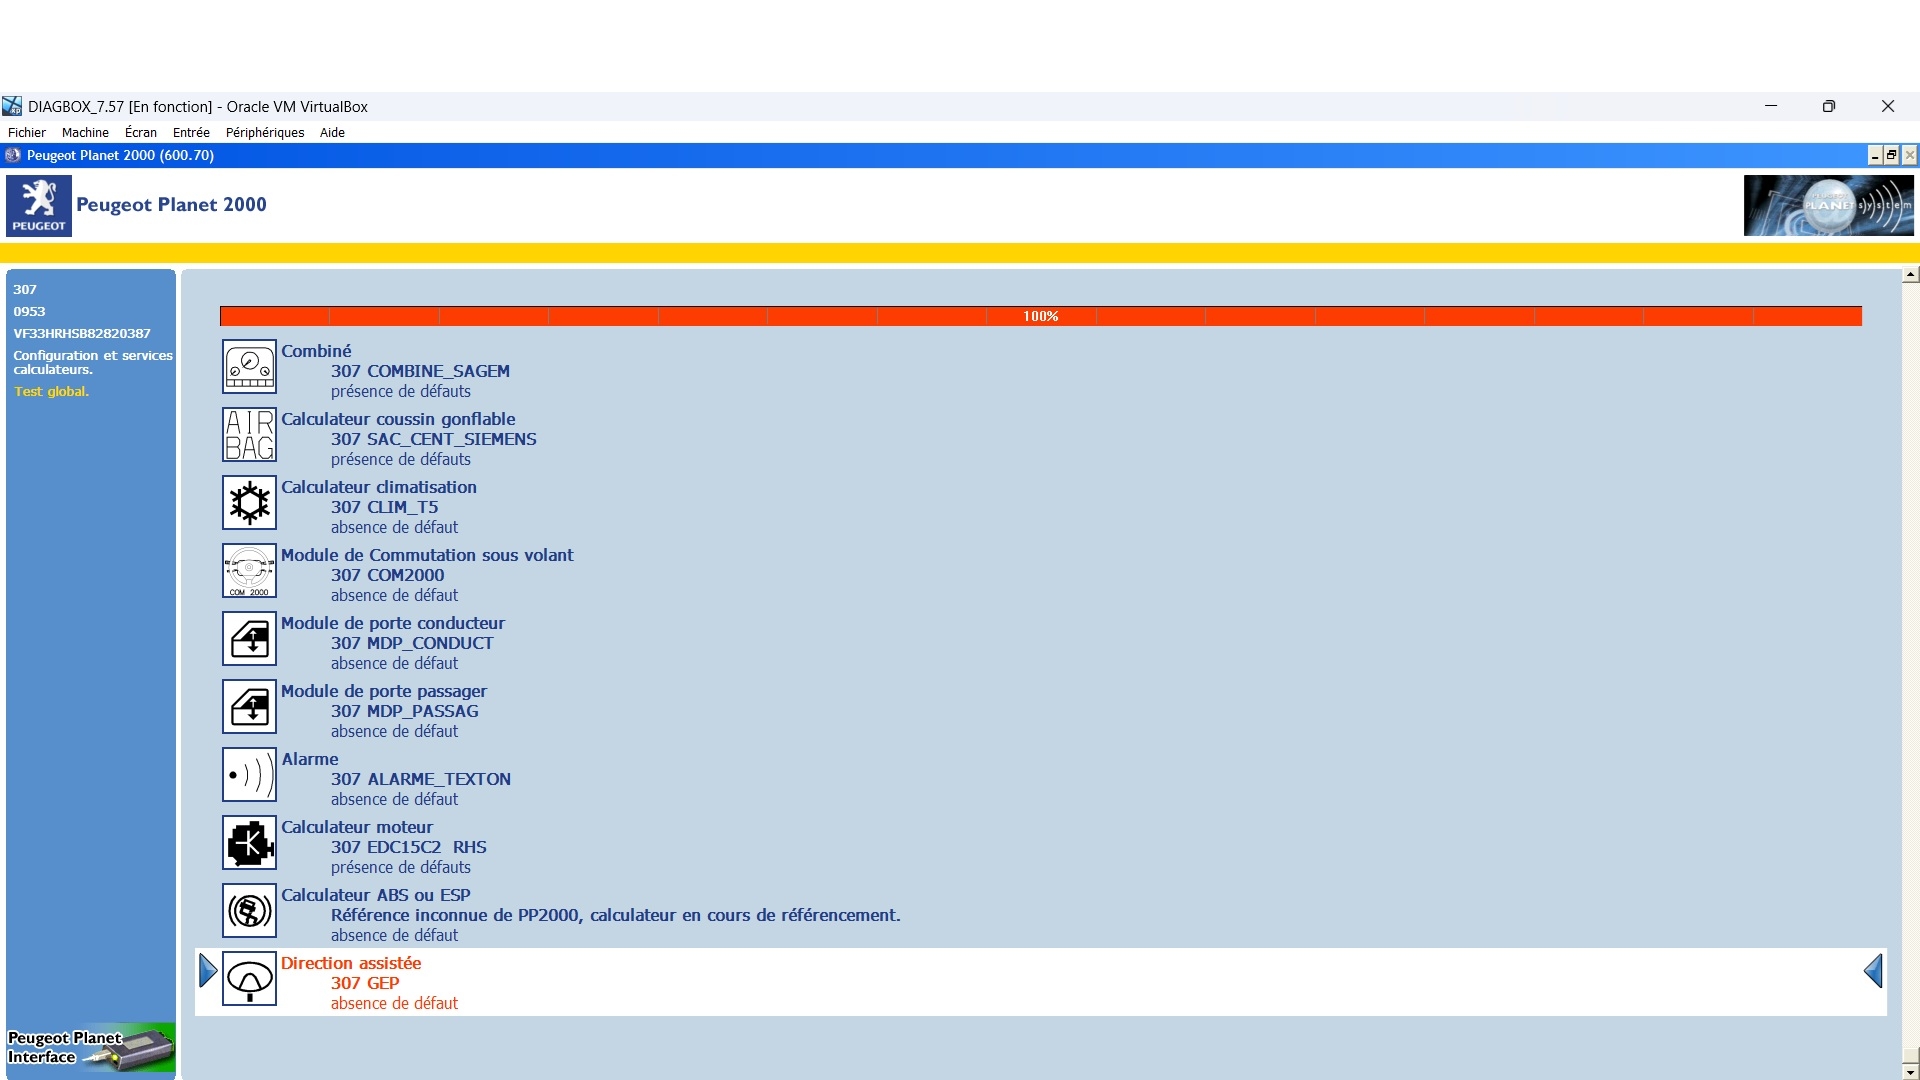Viewport: 1920px width, 1080px height.
Task: Click 307 EDC15C2 RHS text
Action: pyautogui.click(x=409, y=847)
